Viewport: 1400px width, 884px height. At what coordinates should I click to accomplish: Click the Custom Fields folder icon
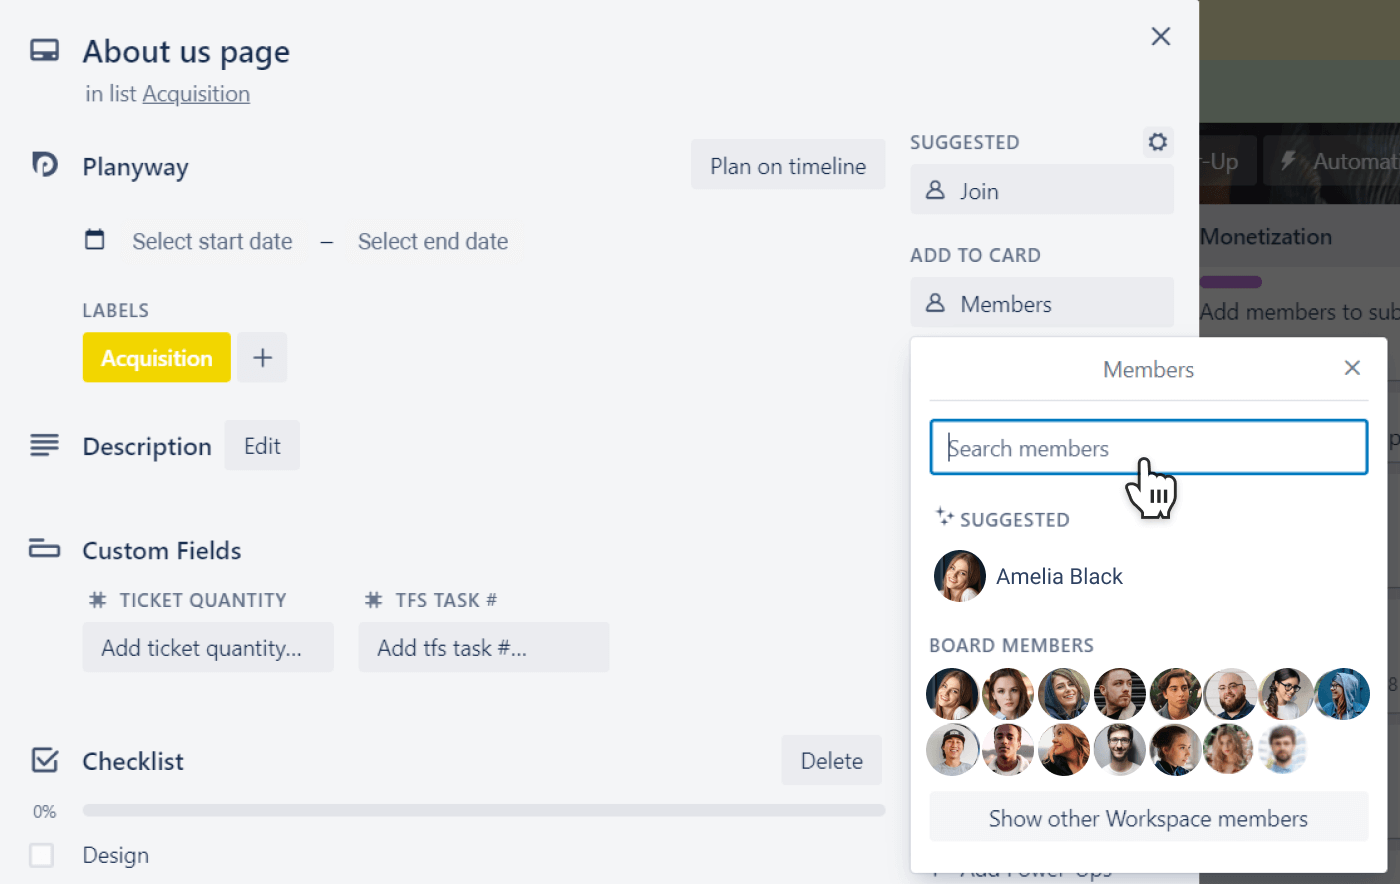click(x=45, y=548)
